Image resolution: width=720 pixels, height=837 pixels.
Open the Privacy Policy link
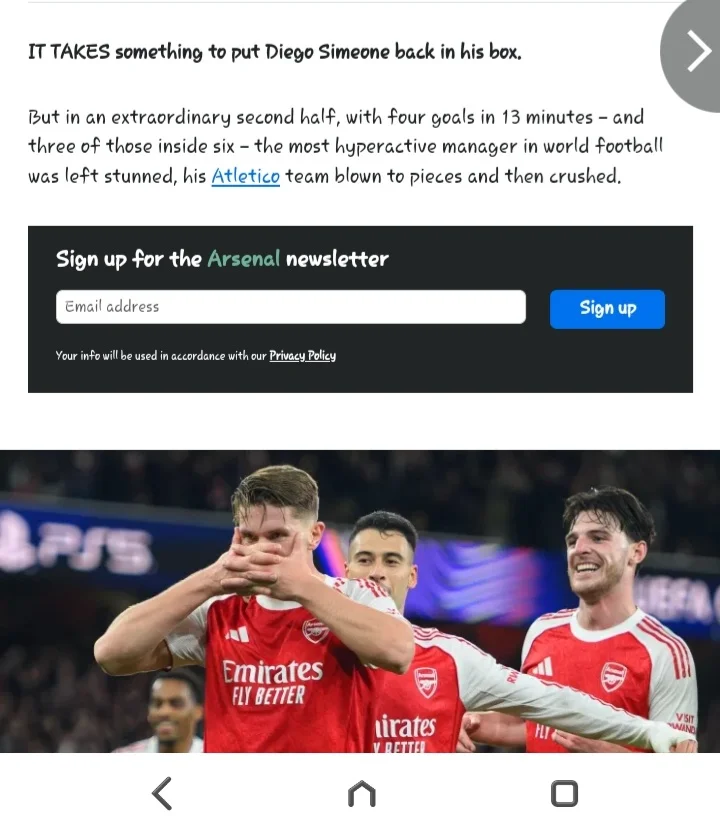click(x=303, y=356)
